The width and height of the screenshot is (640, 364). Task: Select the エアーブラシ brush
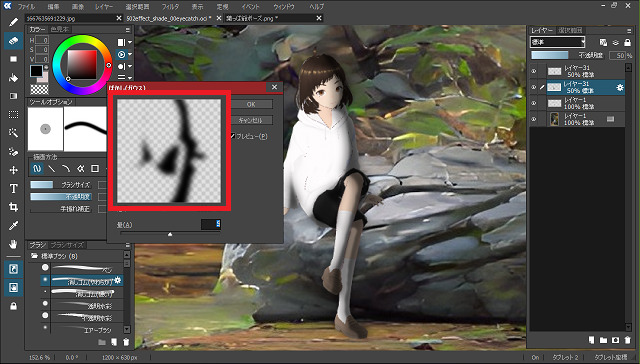click(x=81, y=329)
